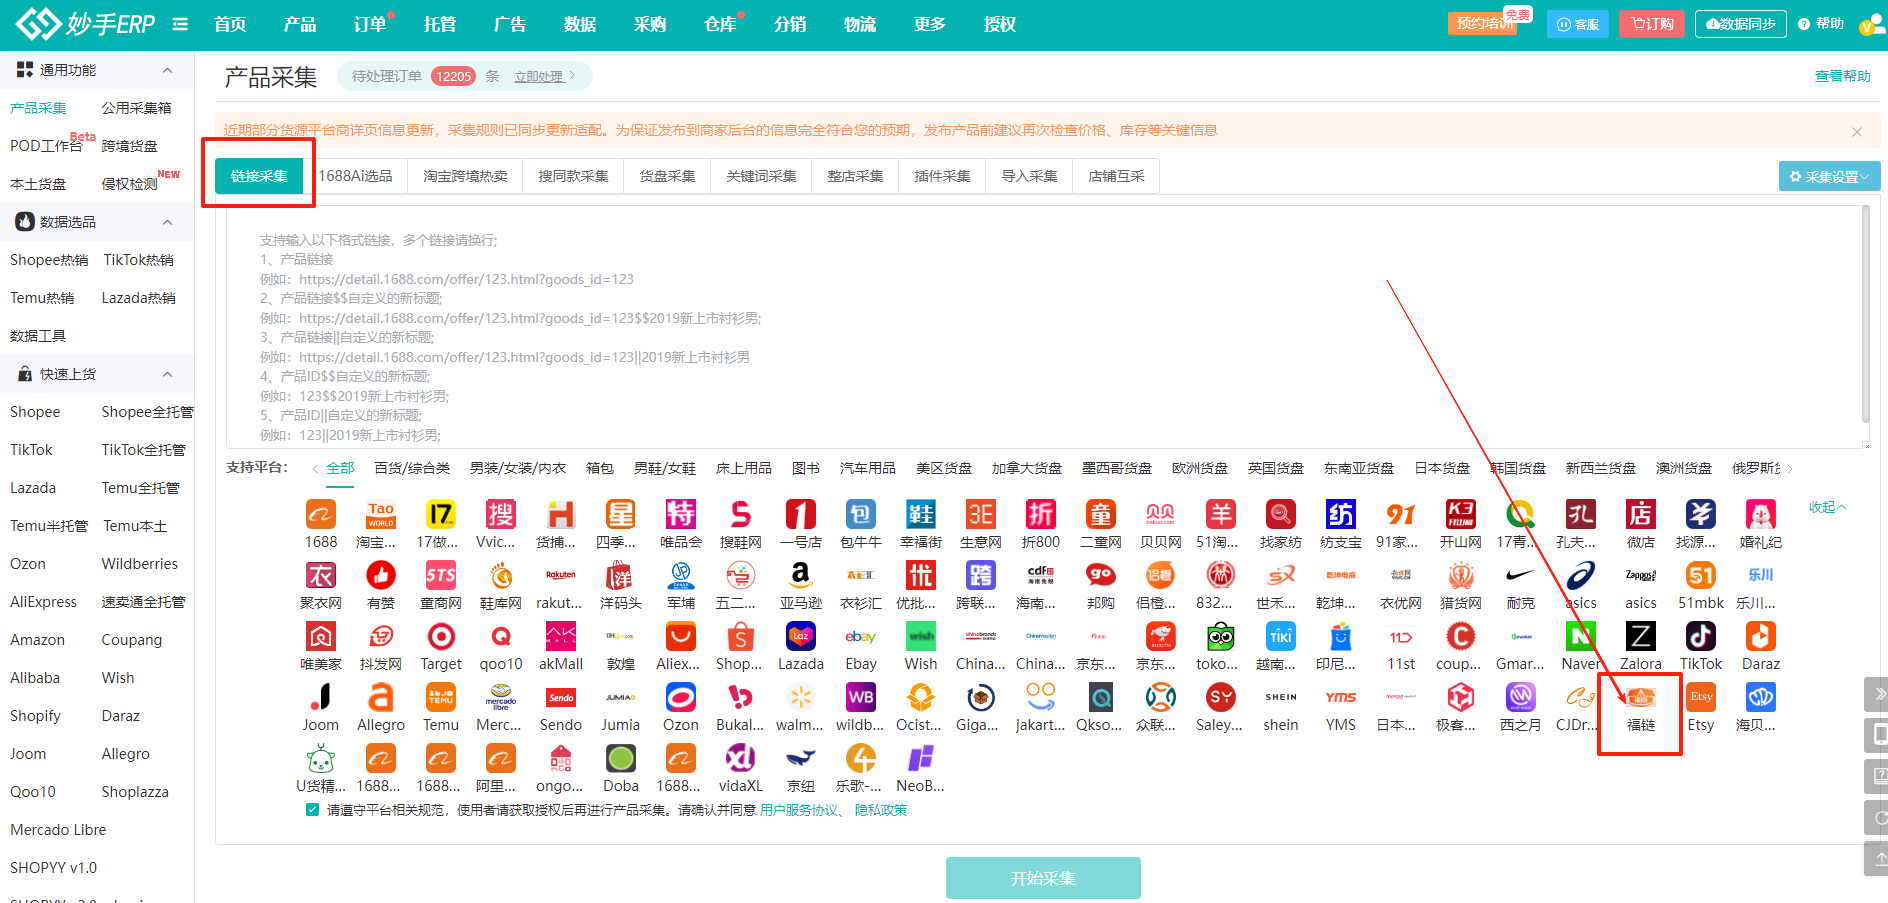Image resolution: width=1888 pixels, height=903 pixels.
Task: Collapse the 通用功能 sidebar section
Action: [x=167, y=70]
